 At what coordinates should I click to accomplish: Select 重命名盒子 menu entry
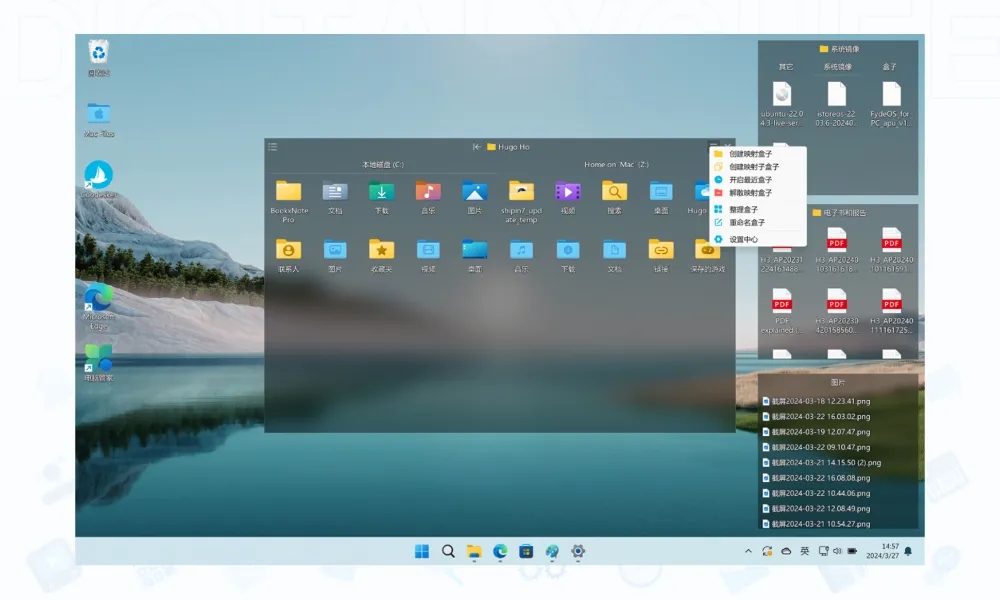click(747, 222)
